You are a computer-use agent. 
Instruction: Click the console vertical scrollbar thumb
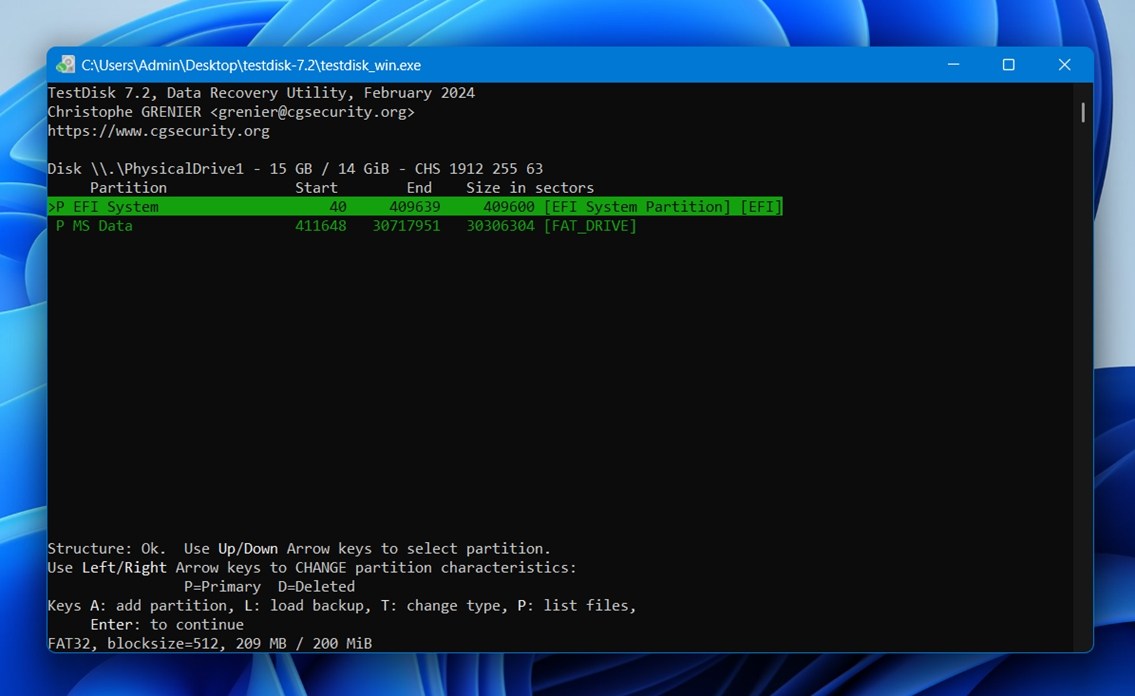click(x=1083, y=112)
